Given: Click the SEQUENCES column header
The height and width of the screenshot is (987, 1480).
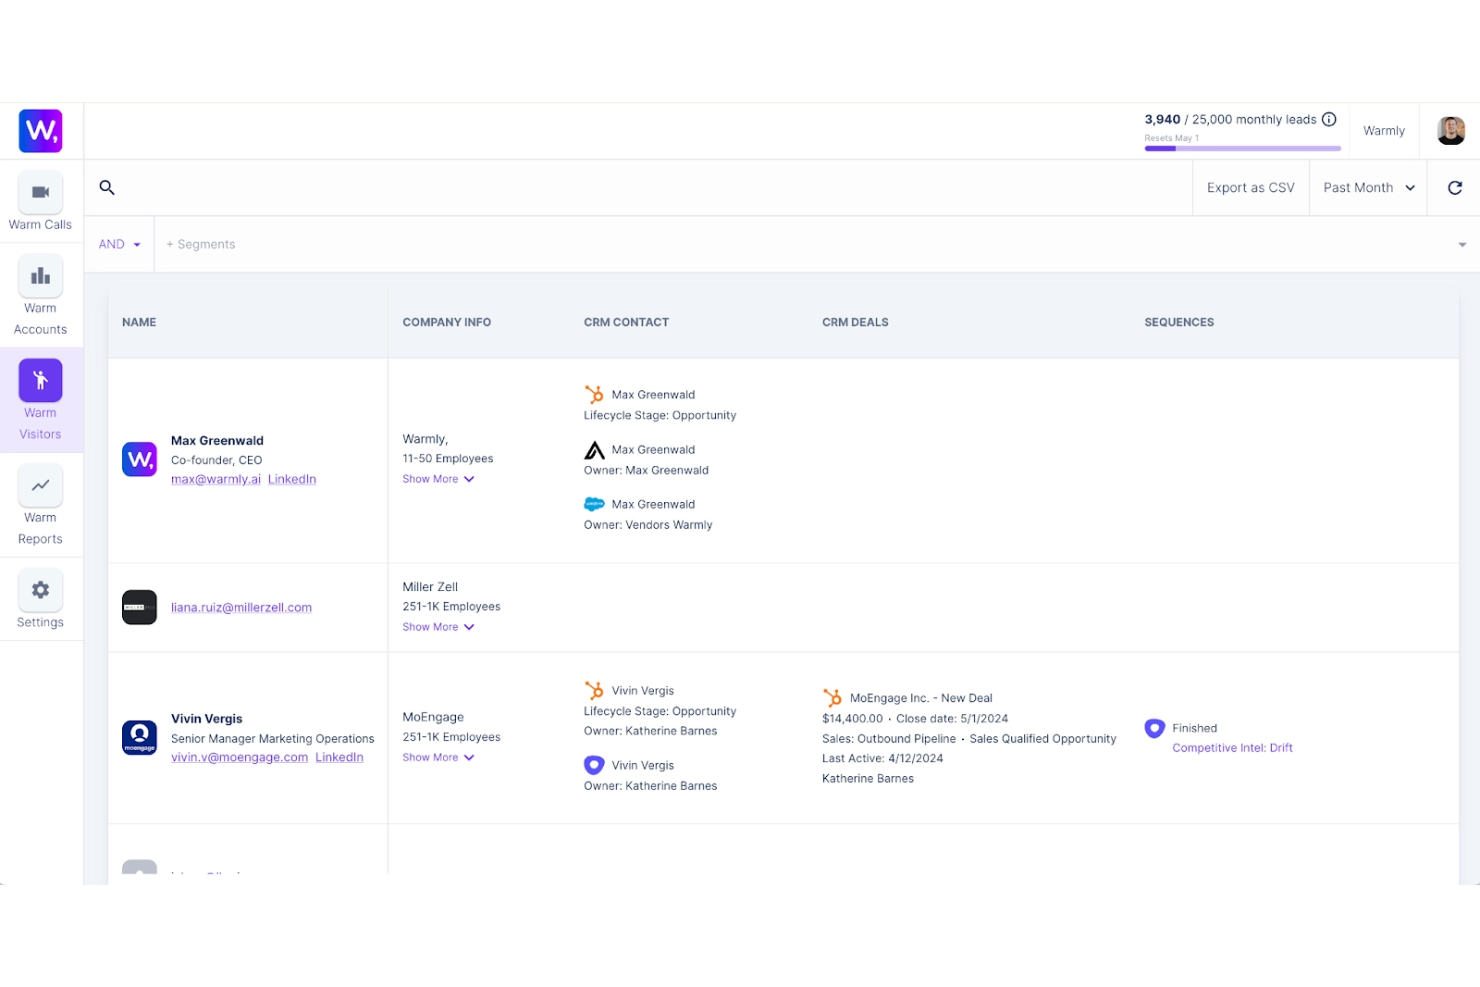Looking at the screenshot, I should (x=1179, y=322).
